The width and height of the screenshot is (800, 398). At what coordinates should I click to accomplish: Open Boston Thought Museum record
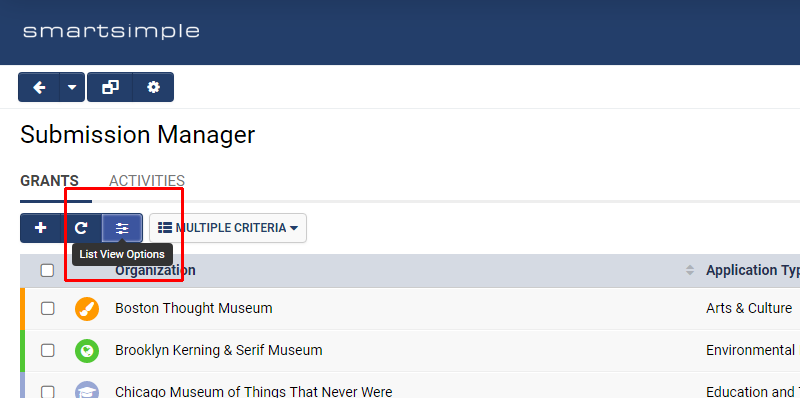tap(193, 308)
